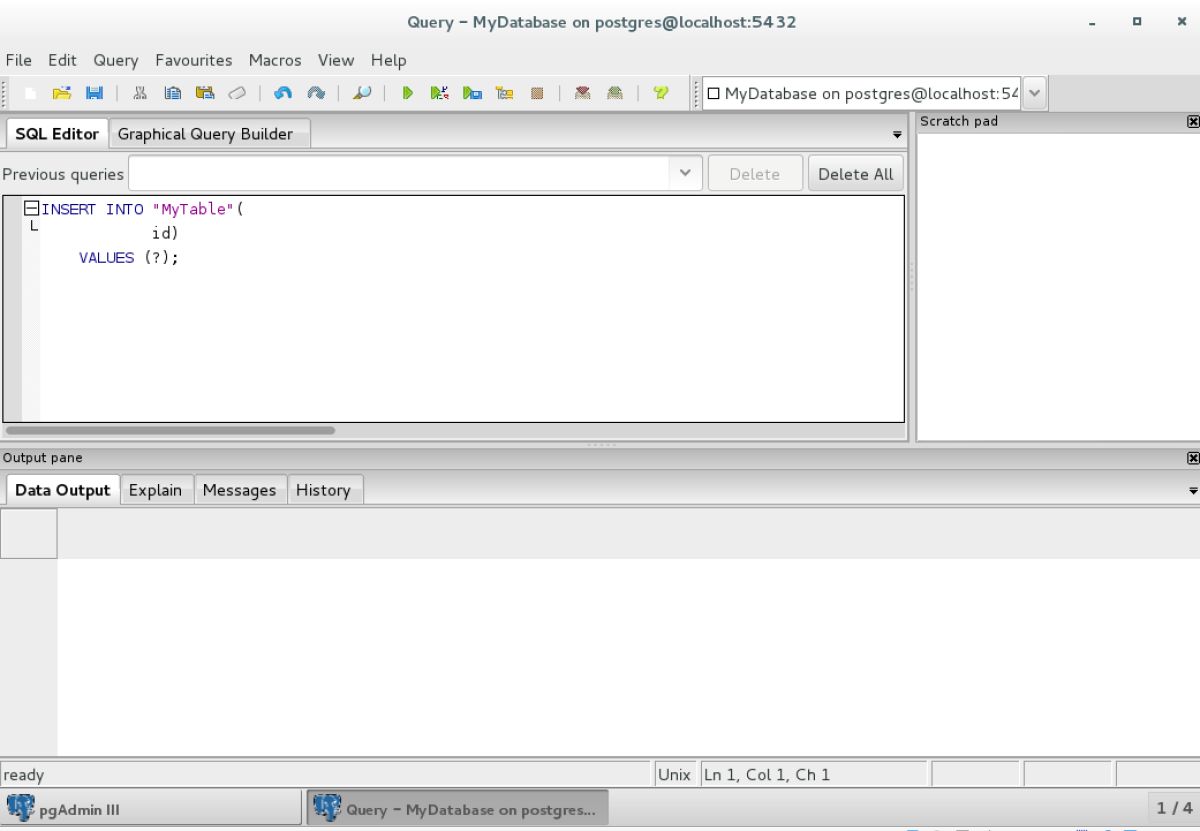Click the SQL editor horizontal scrollbar
Viewport: 1200px width, 831px height.
(x=170, y=431)
